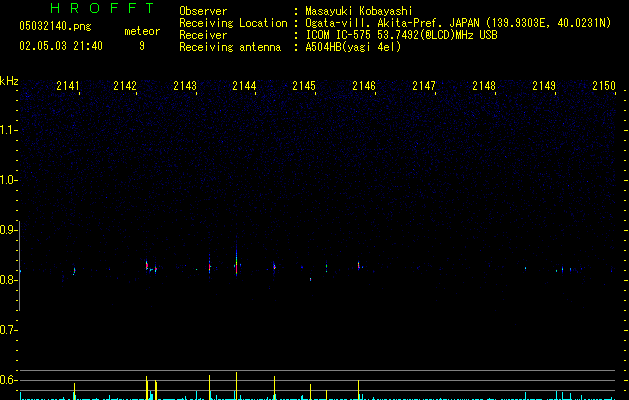Click the timestamp 02.05.03 21:40
The image size is (629, 400).
click(x=61, y=46)
